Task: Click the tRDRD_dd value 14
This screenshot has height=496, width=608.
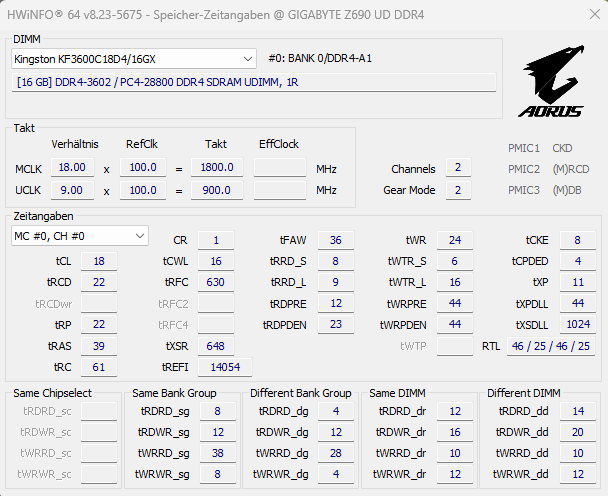Action: [x=578, y=411]
